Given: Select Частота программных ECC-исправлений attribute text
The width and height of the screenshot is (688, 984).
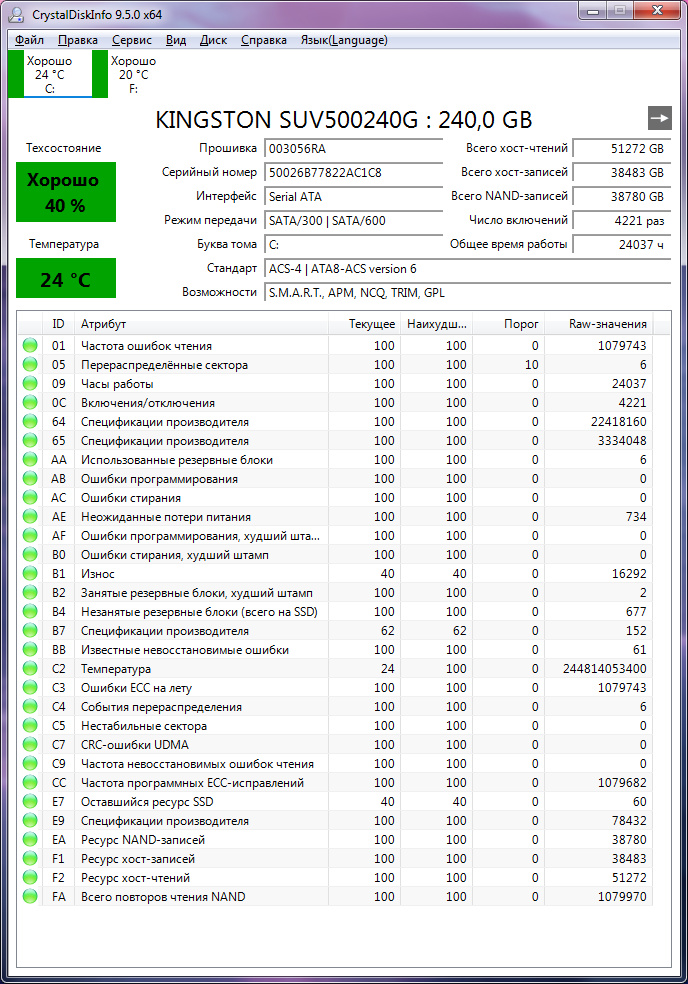Looking at the screenshot, I should click(193, 783).
